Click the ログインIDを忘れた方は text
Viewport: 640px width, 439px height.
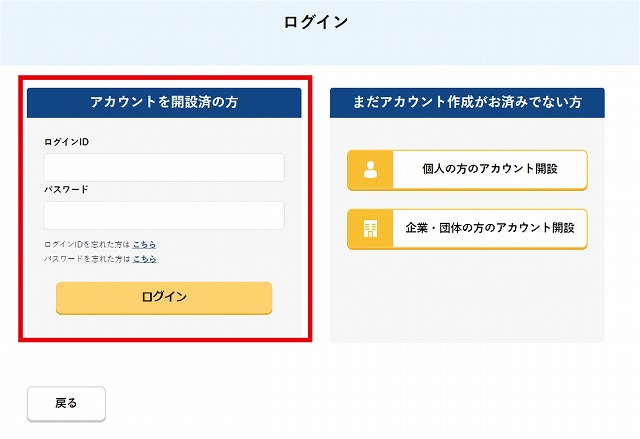pos(87,244)
